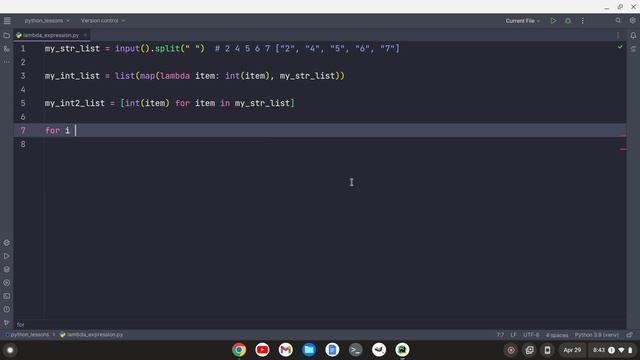Start debugging with the bug icon
The height and width of the screenshot is (360, 640).
click(x=568, y=21)
